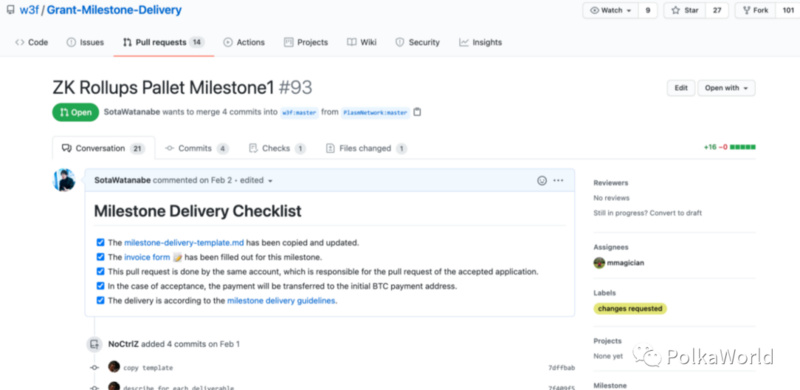Switch to the Issues tab
Screen dimensions: 800x390
point(85,42)
